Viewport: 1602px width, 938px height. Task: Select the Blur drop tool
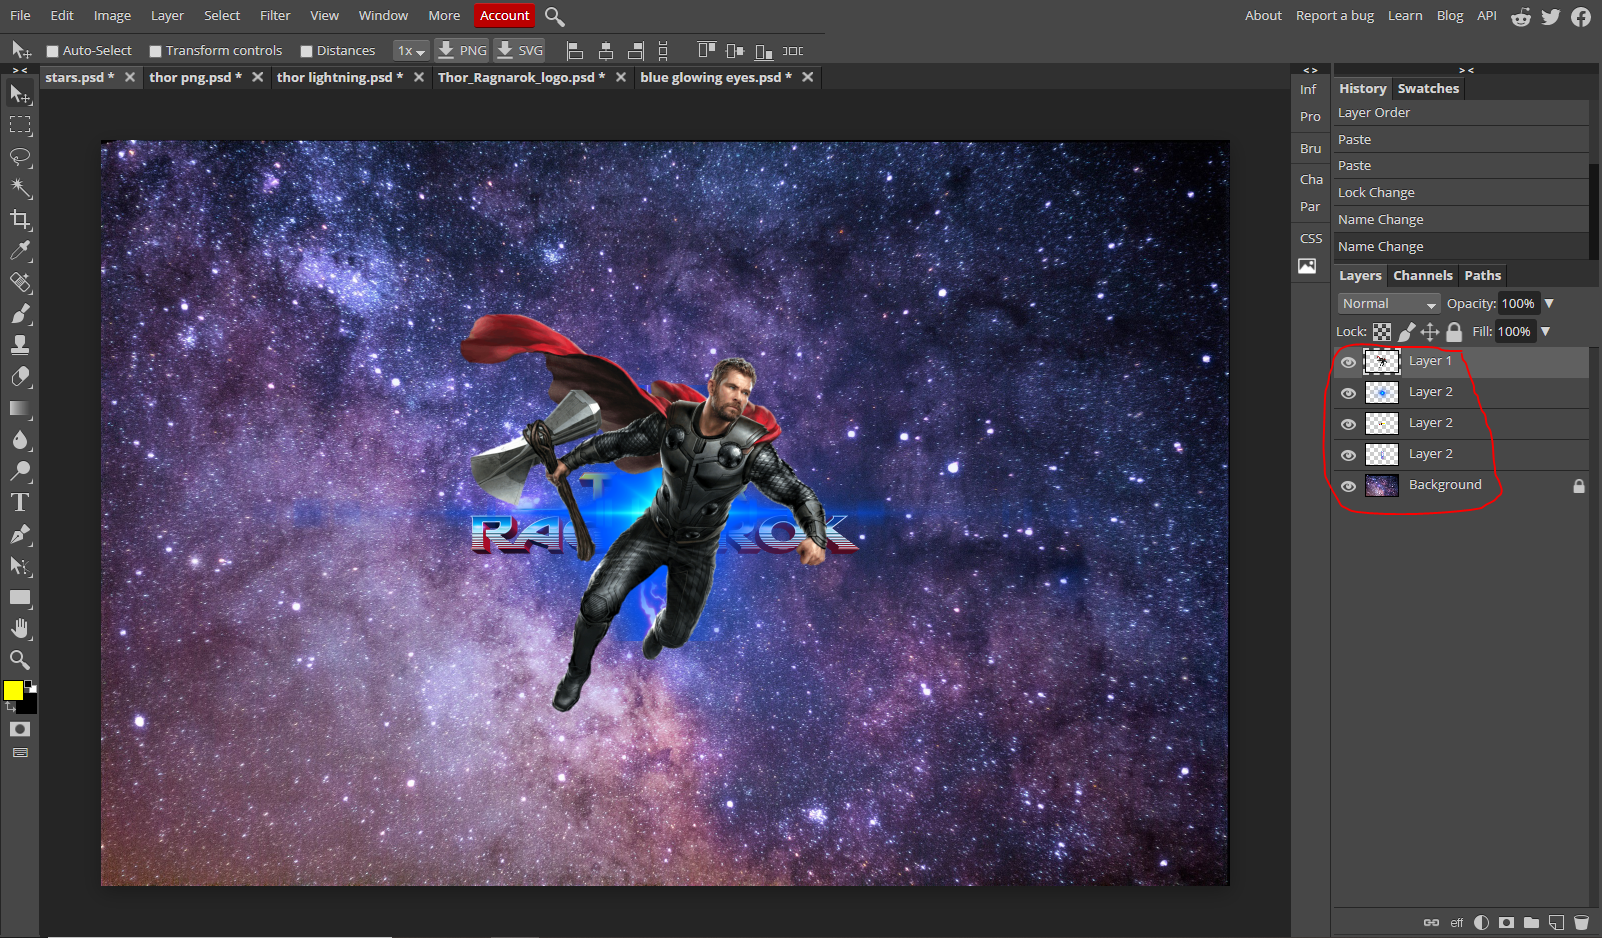(20, 440)
